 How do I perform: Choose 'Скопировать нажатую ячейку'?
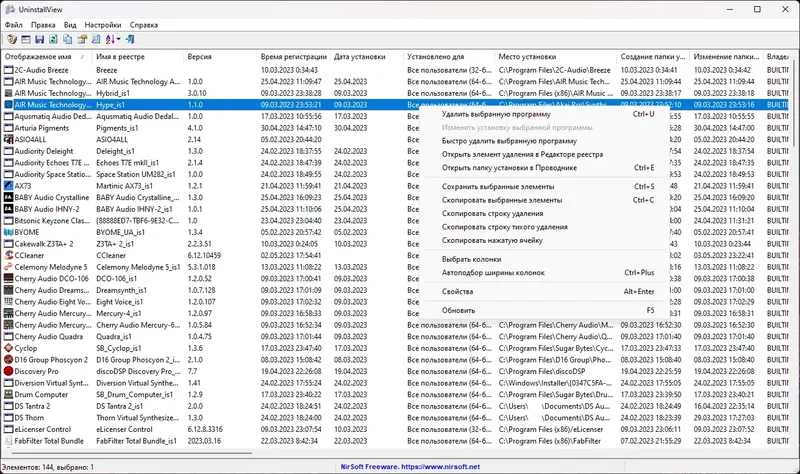(x=544, y=240)
